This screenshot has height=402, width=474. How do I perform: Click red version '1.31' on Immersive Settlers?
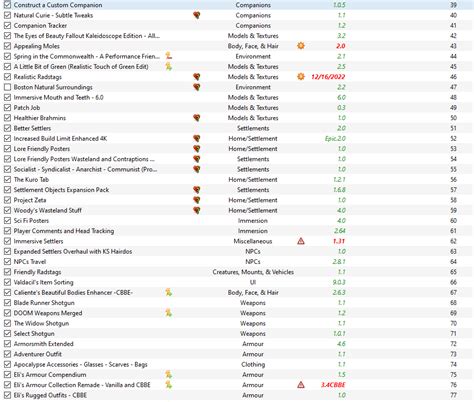(x=339, y=241)
